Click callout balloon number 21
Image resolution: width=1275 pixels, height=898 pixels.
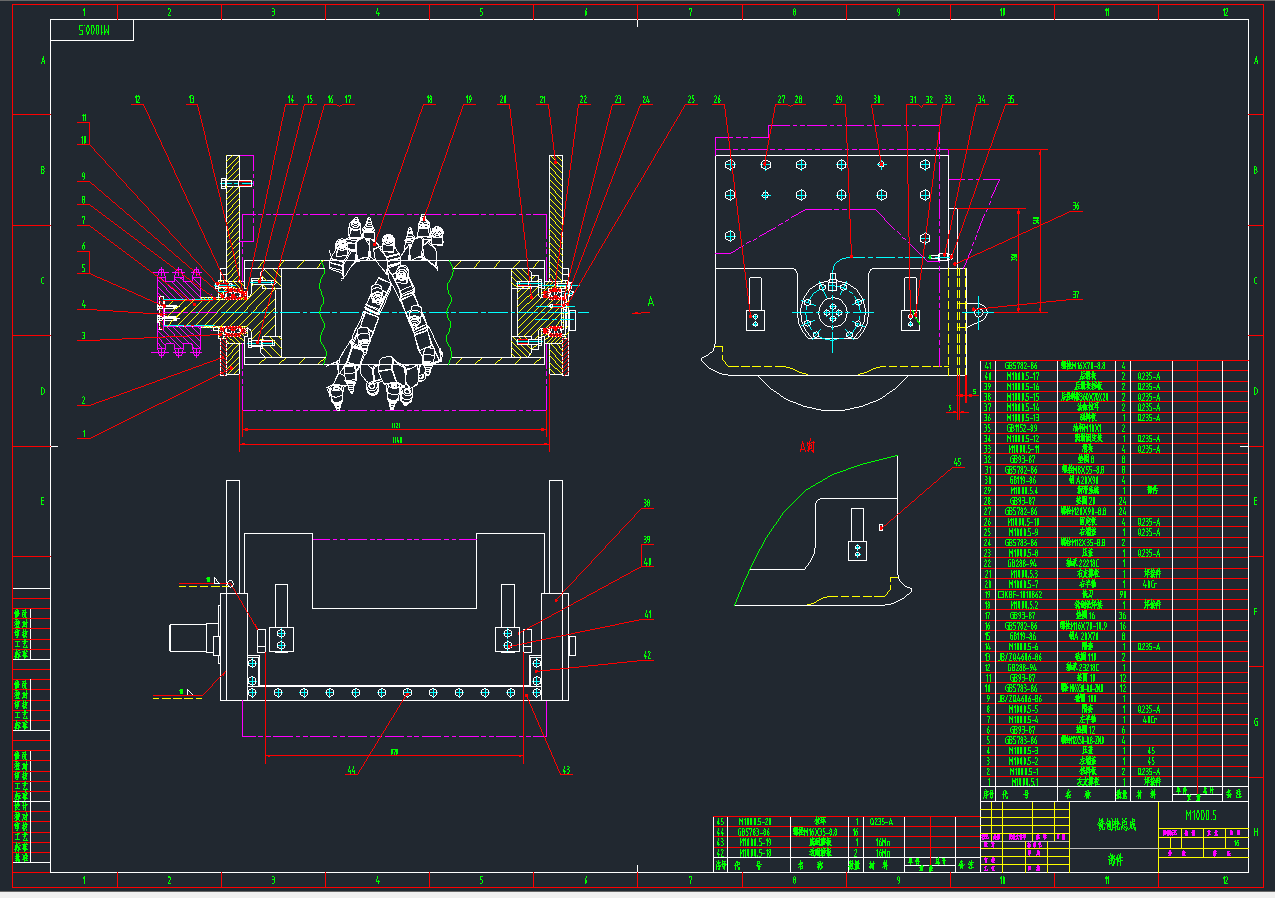click(x=543, y=99)
